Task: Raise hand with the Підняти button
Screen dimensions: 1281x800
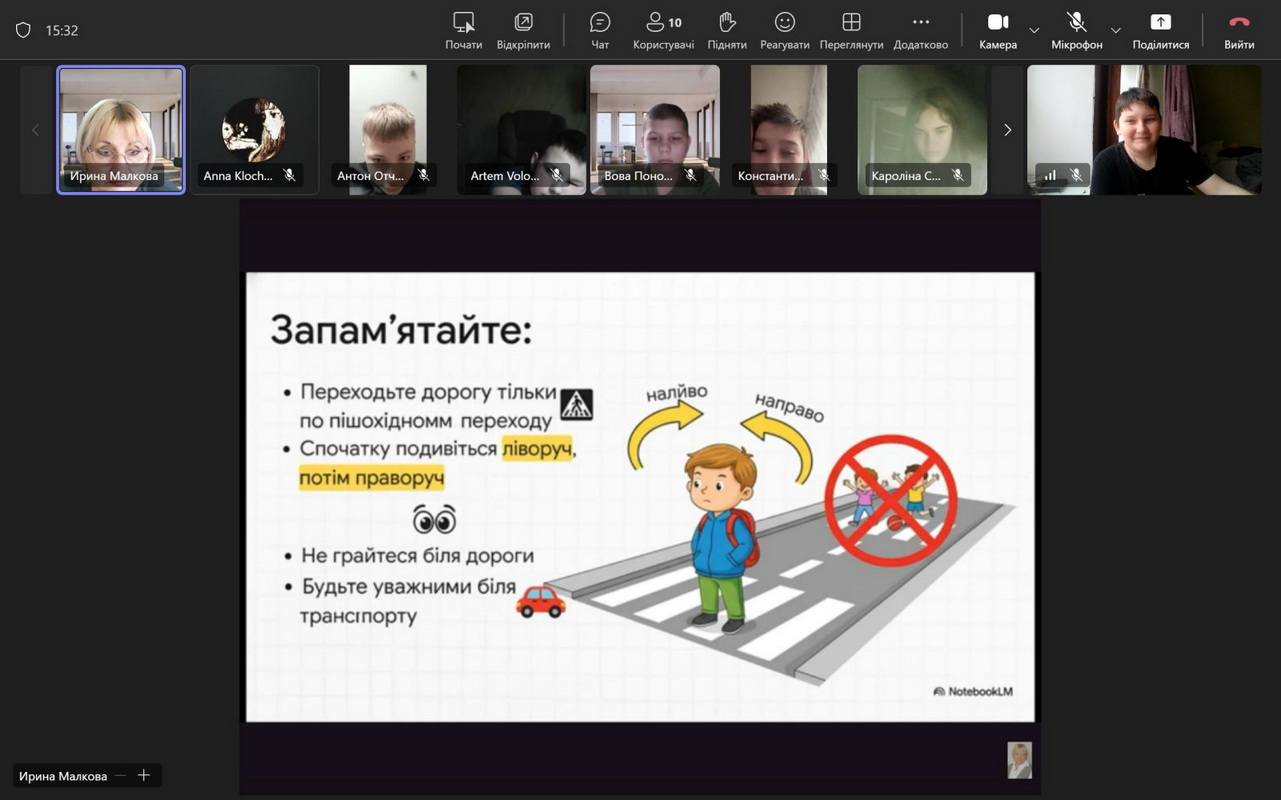Action: point(727,30)
